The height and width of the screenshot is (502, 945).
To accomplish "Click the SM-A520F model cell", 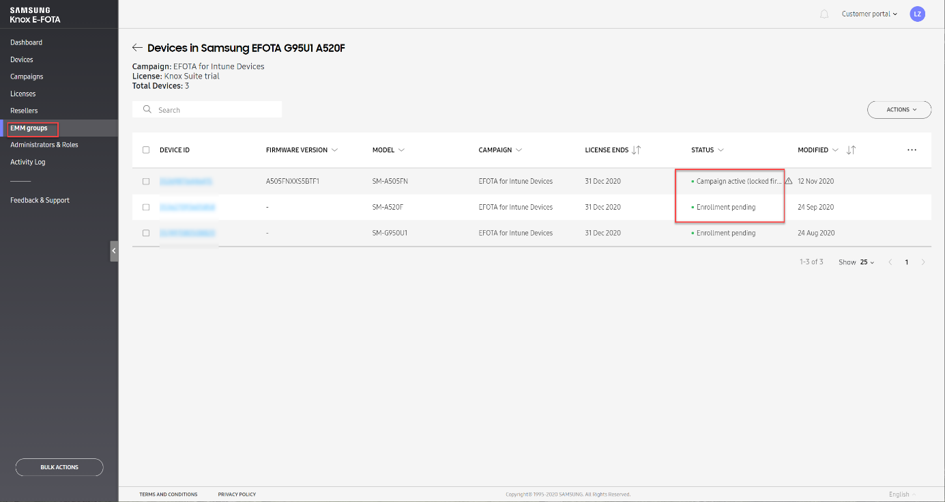I will tap(388, 207).
